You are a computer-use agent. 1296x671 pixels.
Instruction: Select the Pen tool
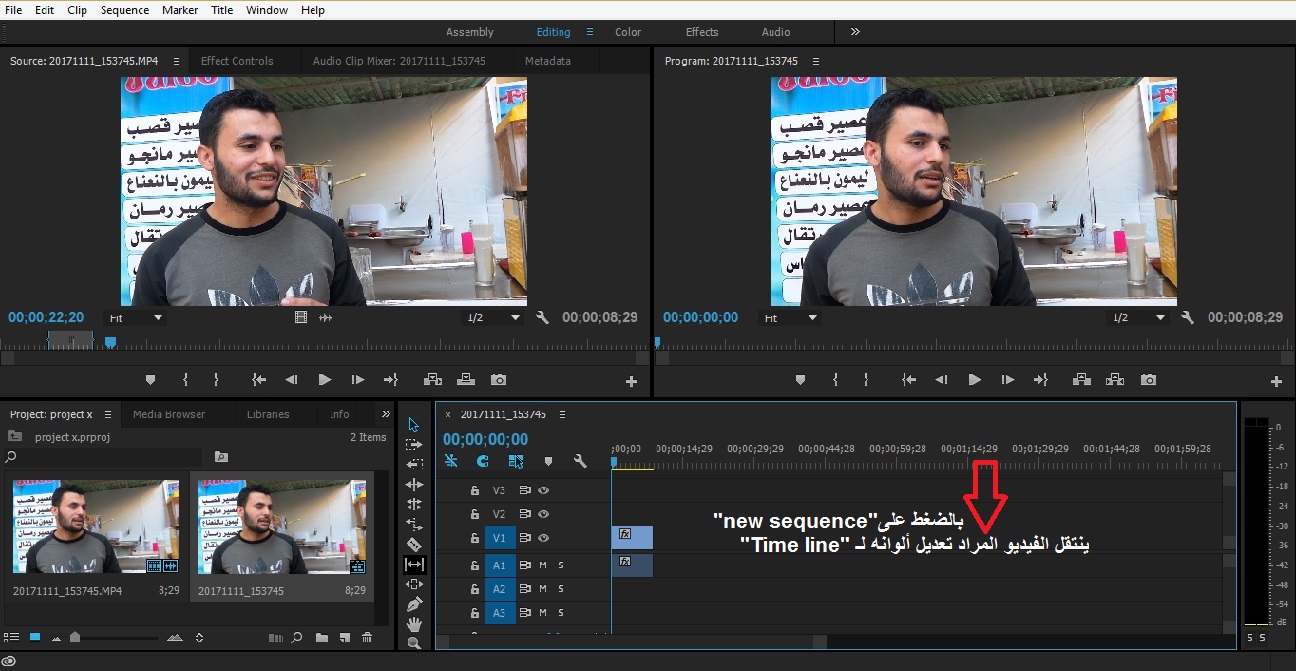(414, 604)
